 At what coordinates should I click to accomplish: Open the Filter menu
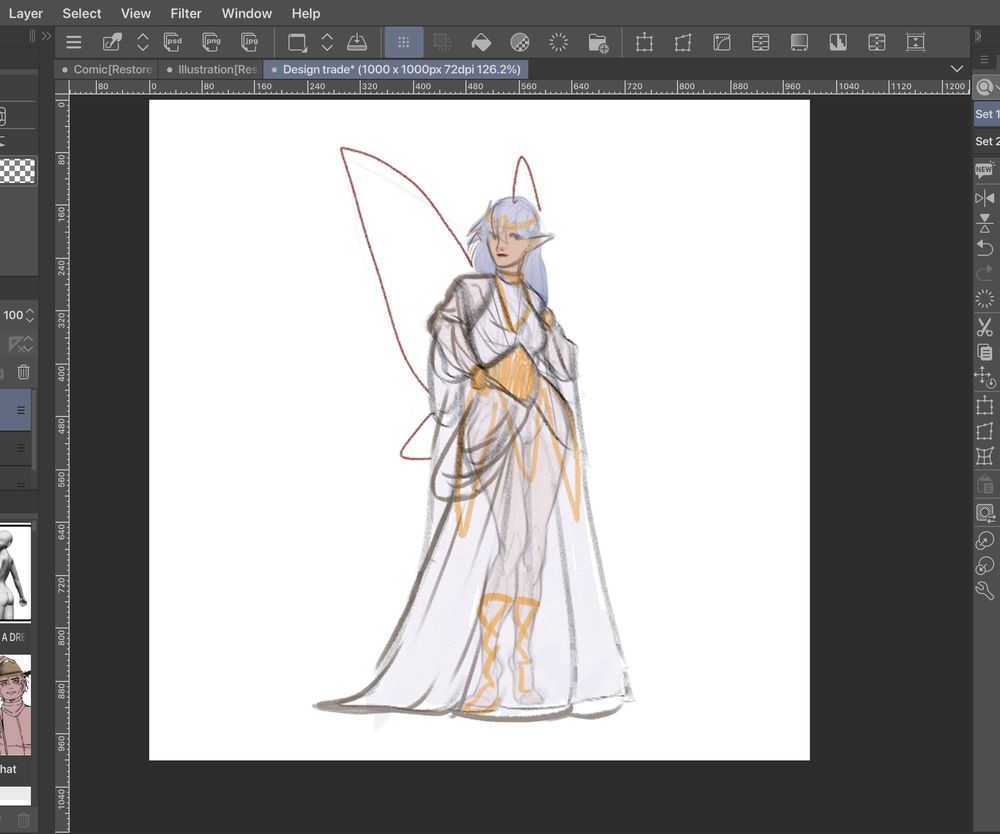point(186,13)
